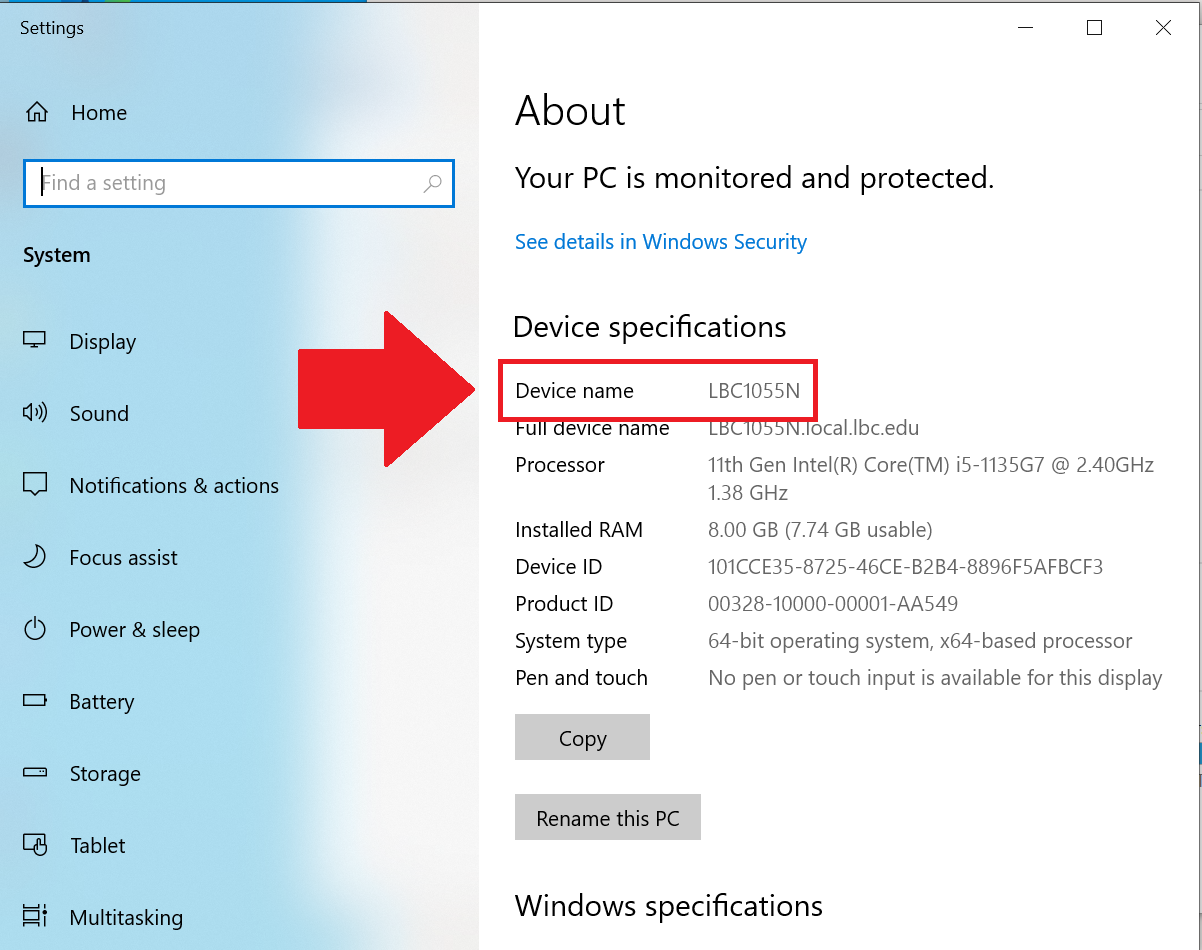Open Tablet settings via the tablet icon
This screenshot has height=950, width=1202.
pos(34,845)
